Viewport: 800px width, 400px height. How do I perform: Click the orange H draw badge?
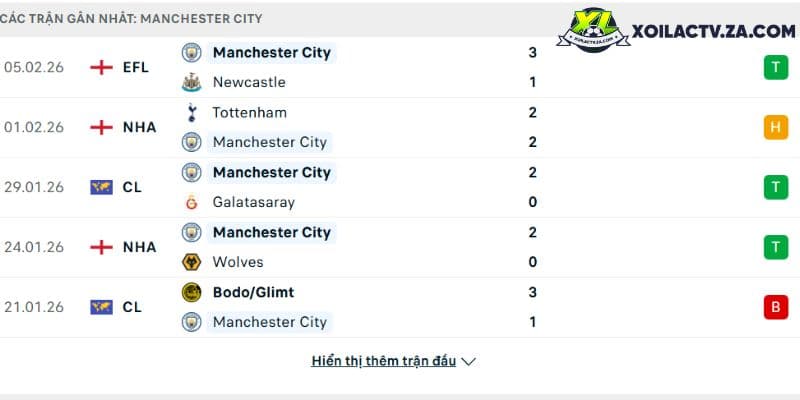pyautogui.click(x=776, y=127)
